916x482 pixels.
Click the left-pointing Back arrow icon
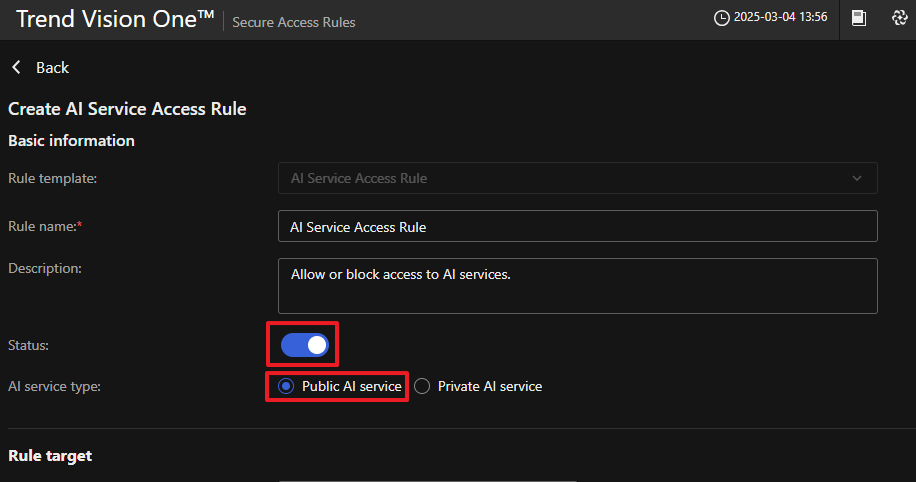[x=16, y=67]
